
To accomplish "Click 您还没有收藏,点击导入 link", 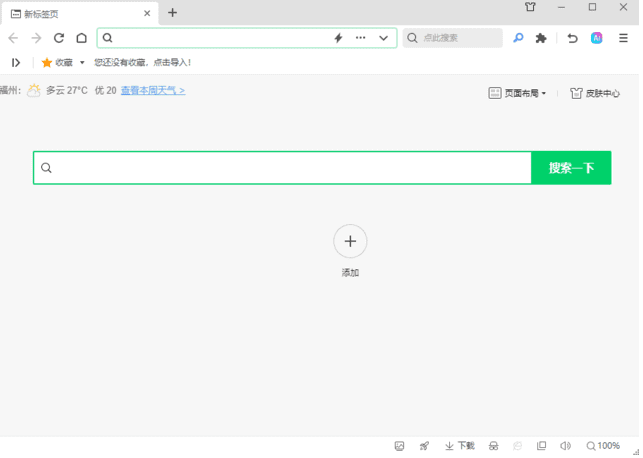I will [x=142, y=63].
